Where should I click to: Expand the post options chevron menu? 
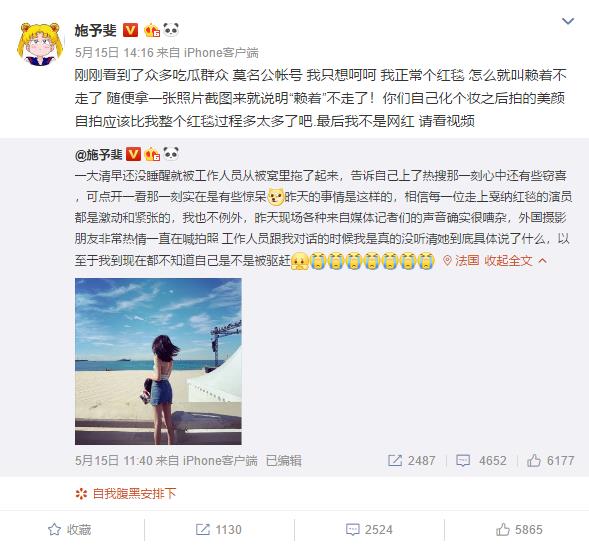[568, 21]
